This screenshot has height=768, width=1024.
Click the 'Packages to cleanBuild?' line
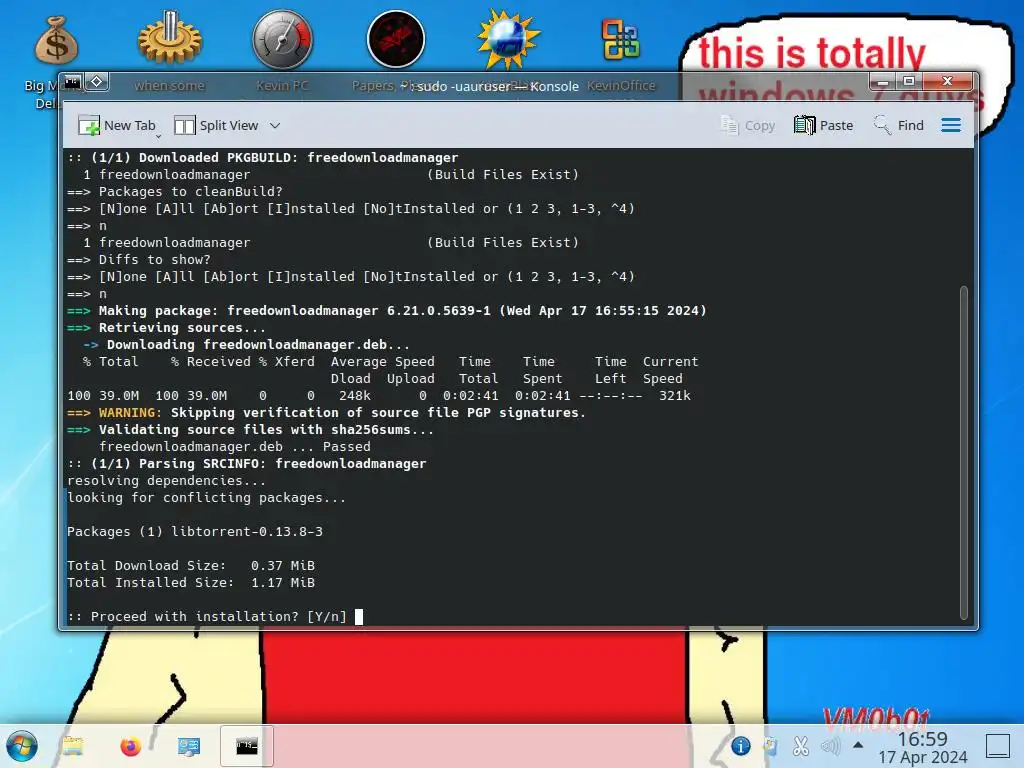[x=174, y=192]
